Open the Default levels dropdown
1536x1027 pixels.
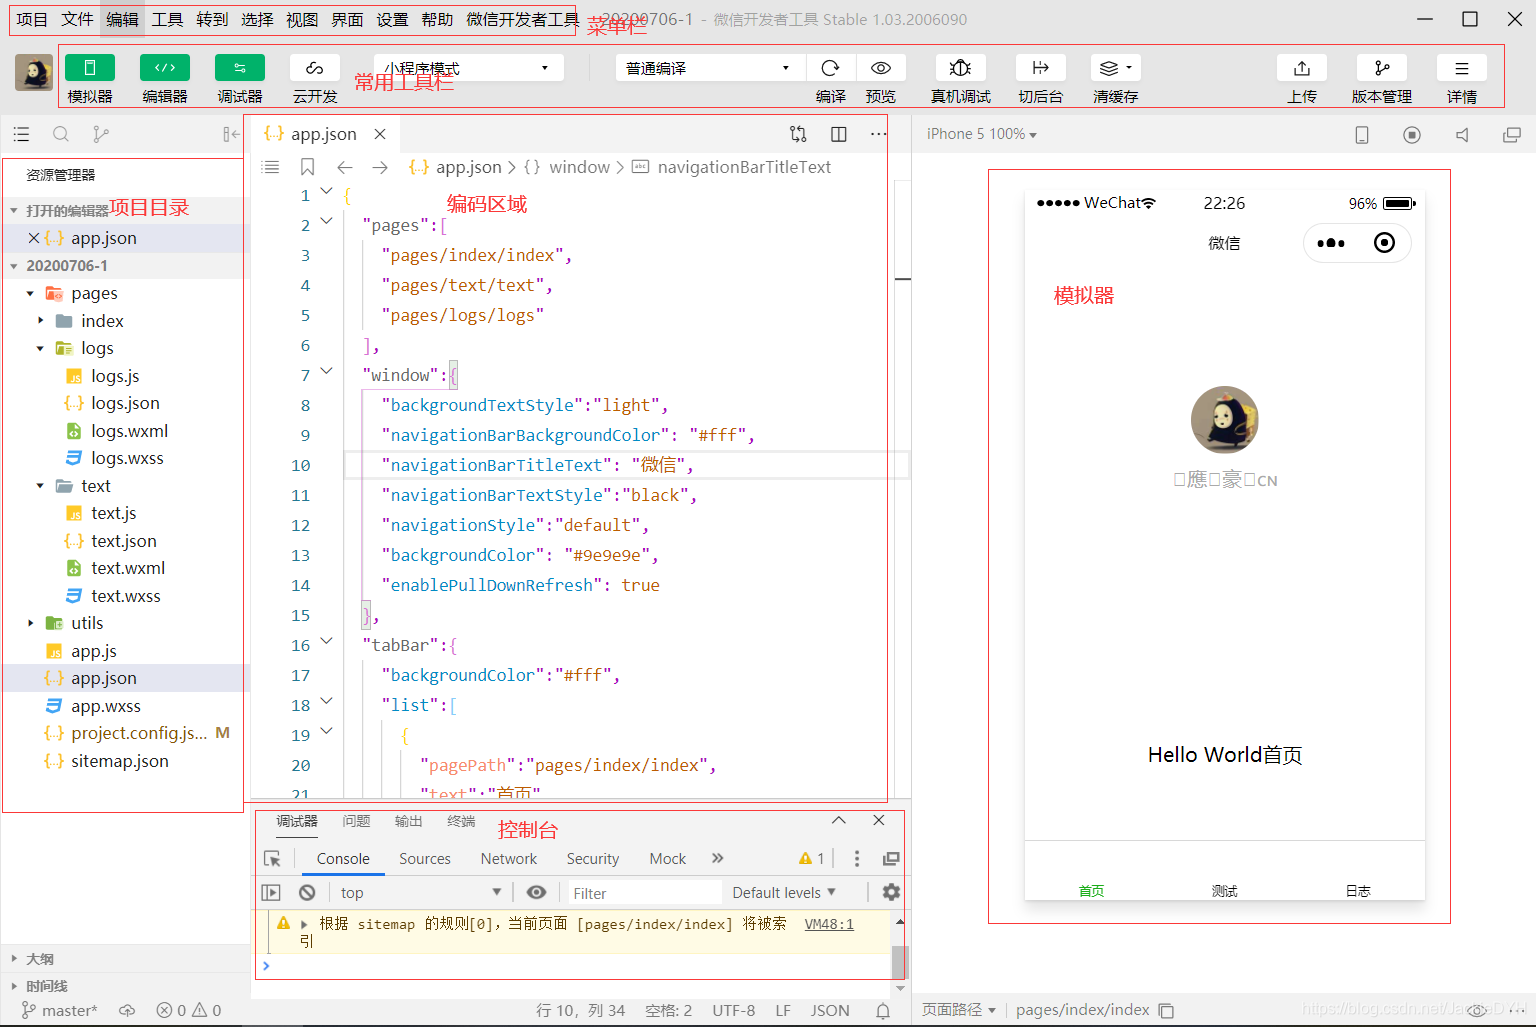[x=784, y=892]
